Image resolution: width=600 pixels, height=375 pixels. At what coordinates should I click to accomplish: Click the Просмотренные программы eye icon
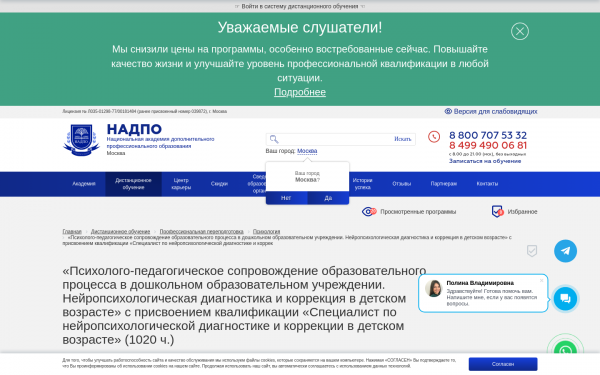[369, 212]
